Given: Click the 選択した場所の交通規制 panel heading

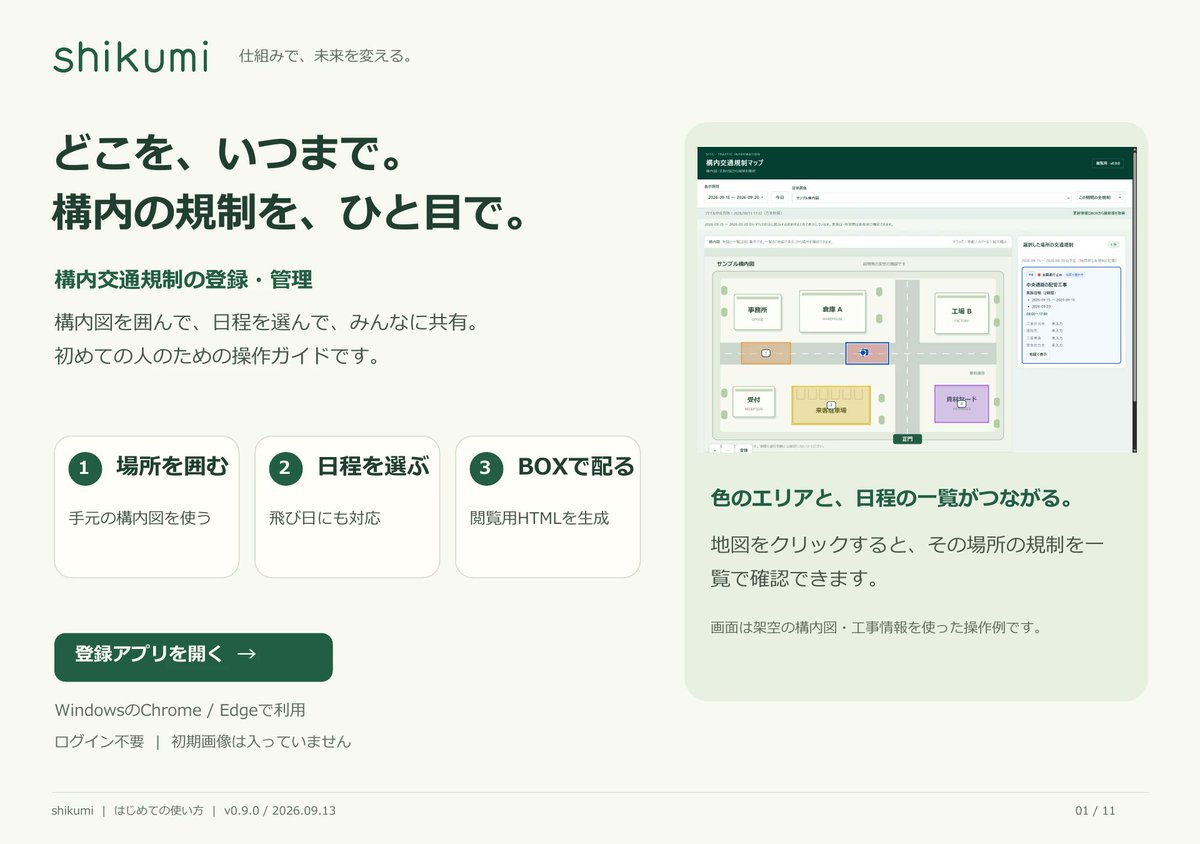Looking at the screenshot, I should [x=1048, y=245].
